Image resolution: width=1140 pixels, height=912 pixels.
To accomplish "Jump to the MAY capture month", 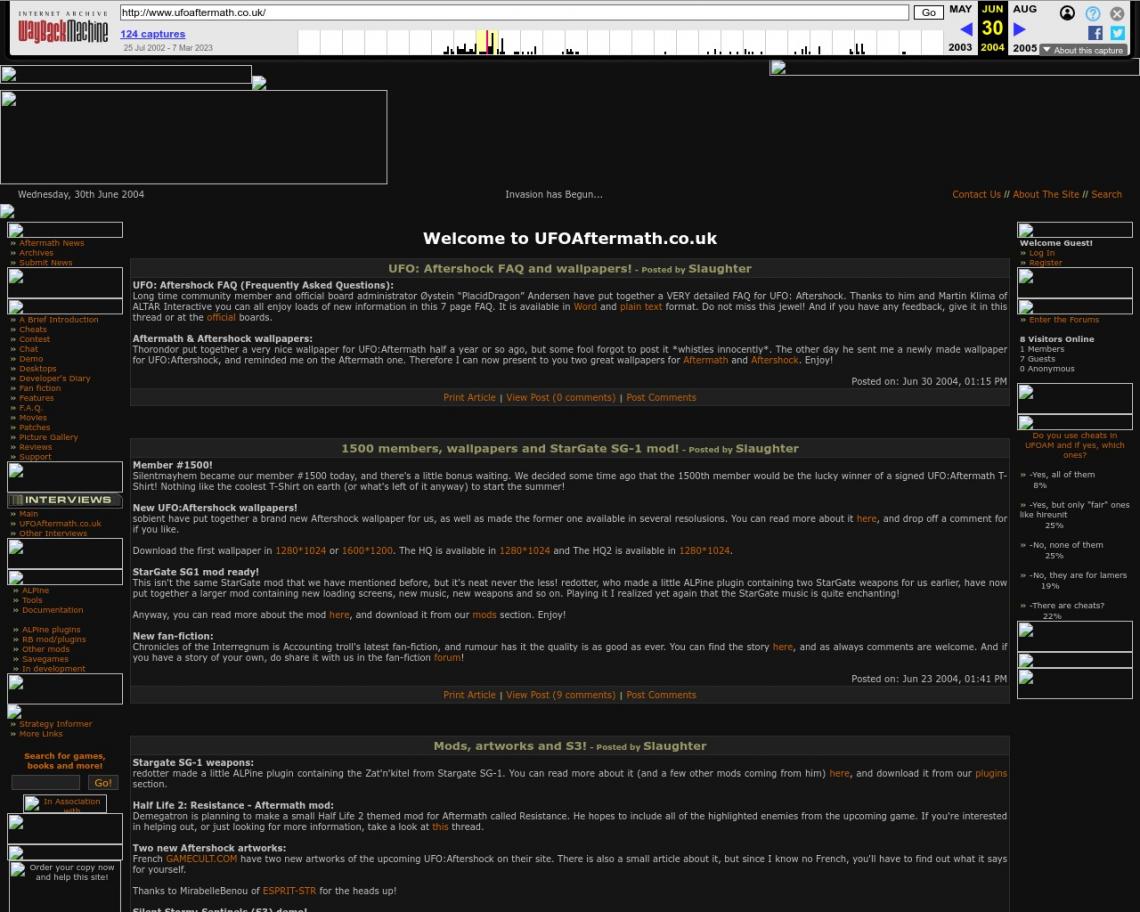I will click(x=960, y=9).
